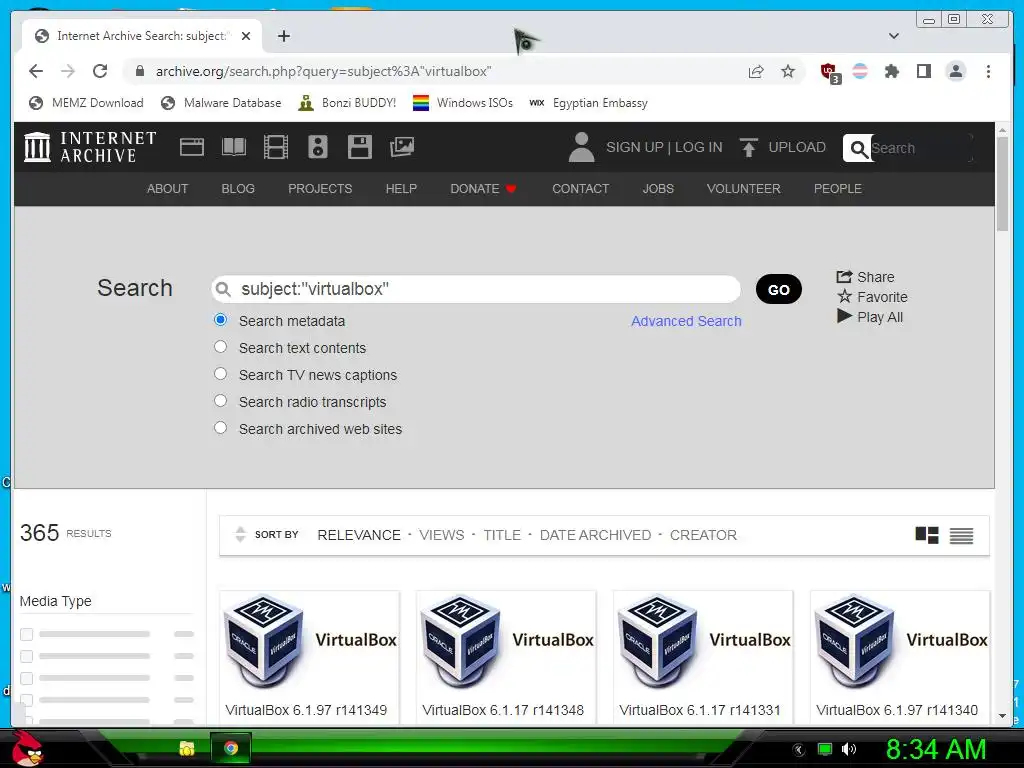1024x768 pixels.
Task: Click the share page icon in the address bar
Action: coord(756,71)
